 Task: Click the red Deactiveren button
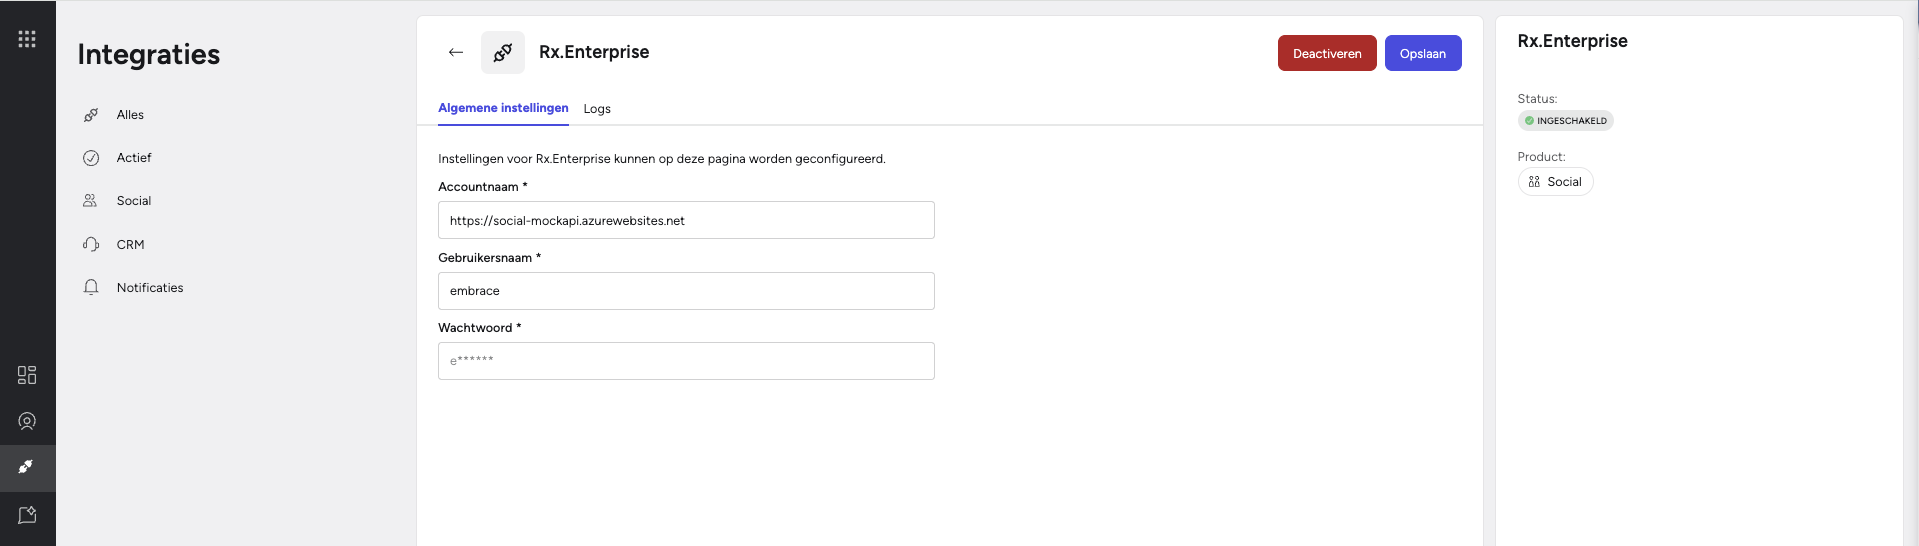click(x=1327, y=53)
